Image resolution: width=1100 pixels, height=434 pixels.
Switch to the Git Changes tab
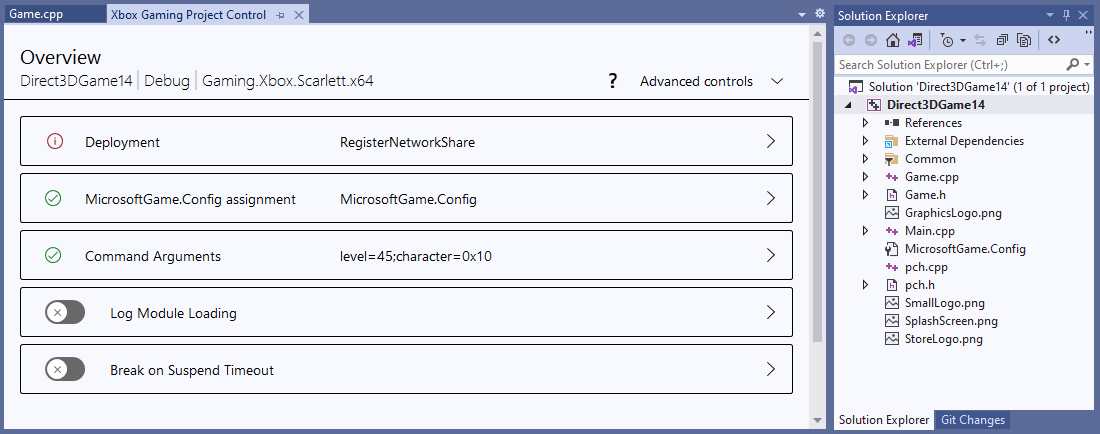pyautogui.click(x=972, y=420)
